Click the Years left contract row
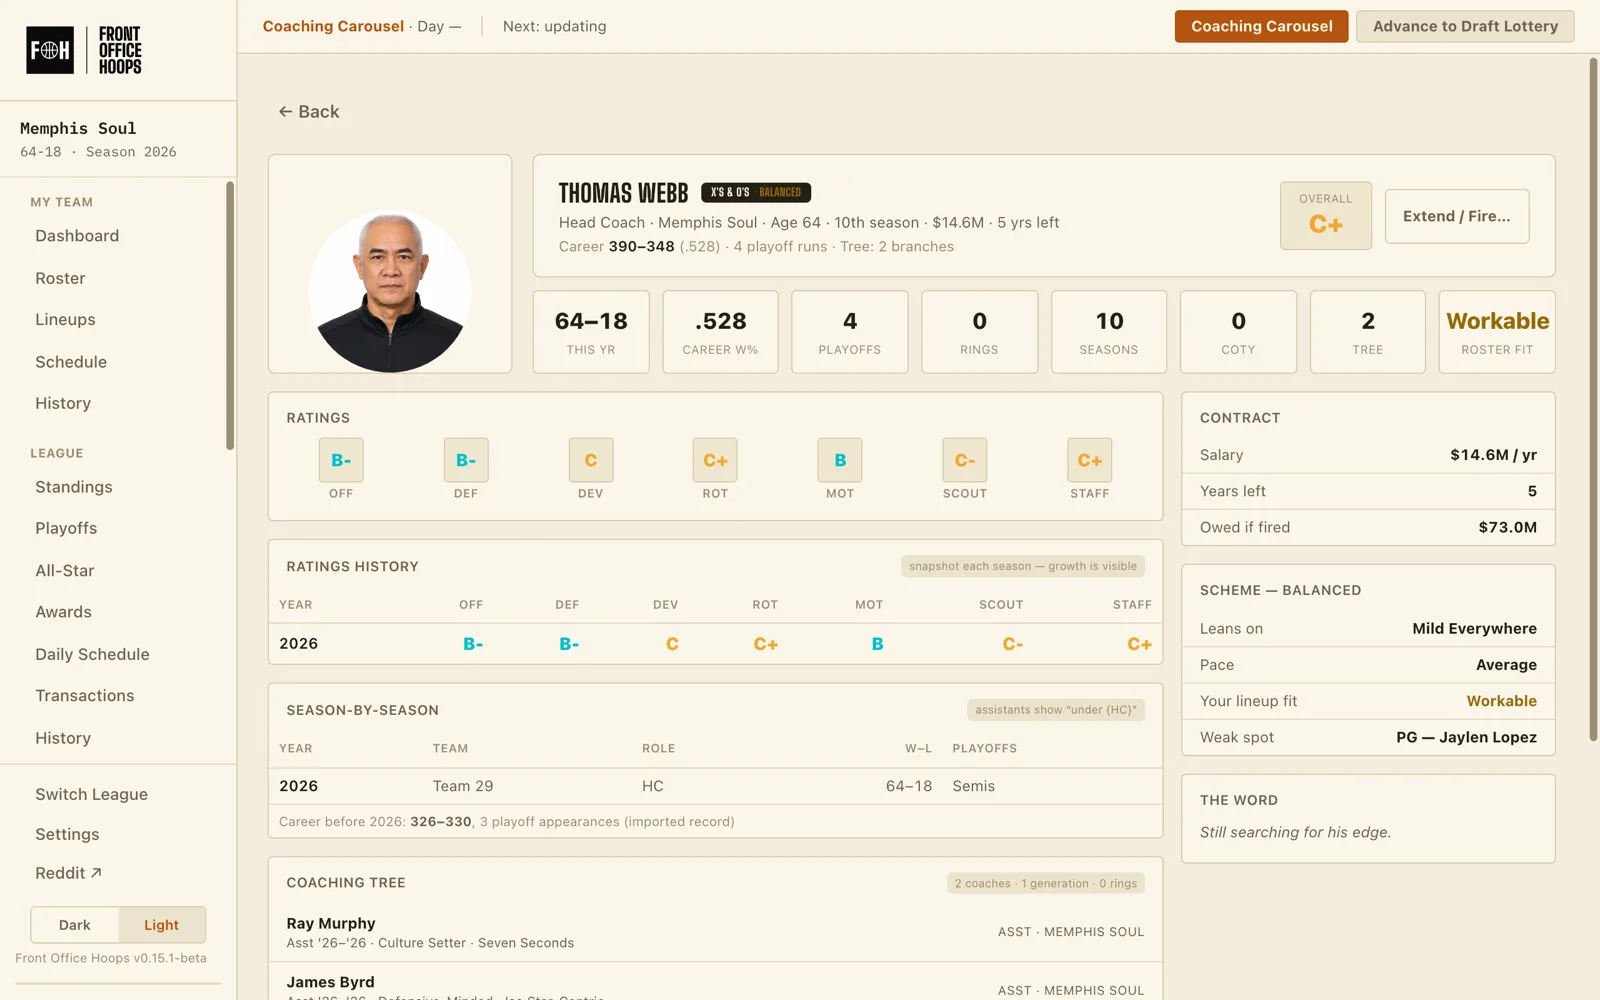 pos(1368,491)
